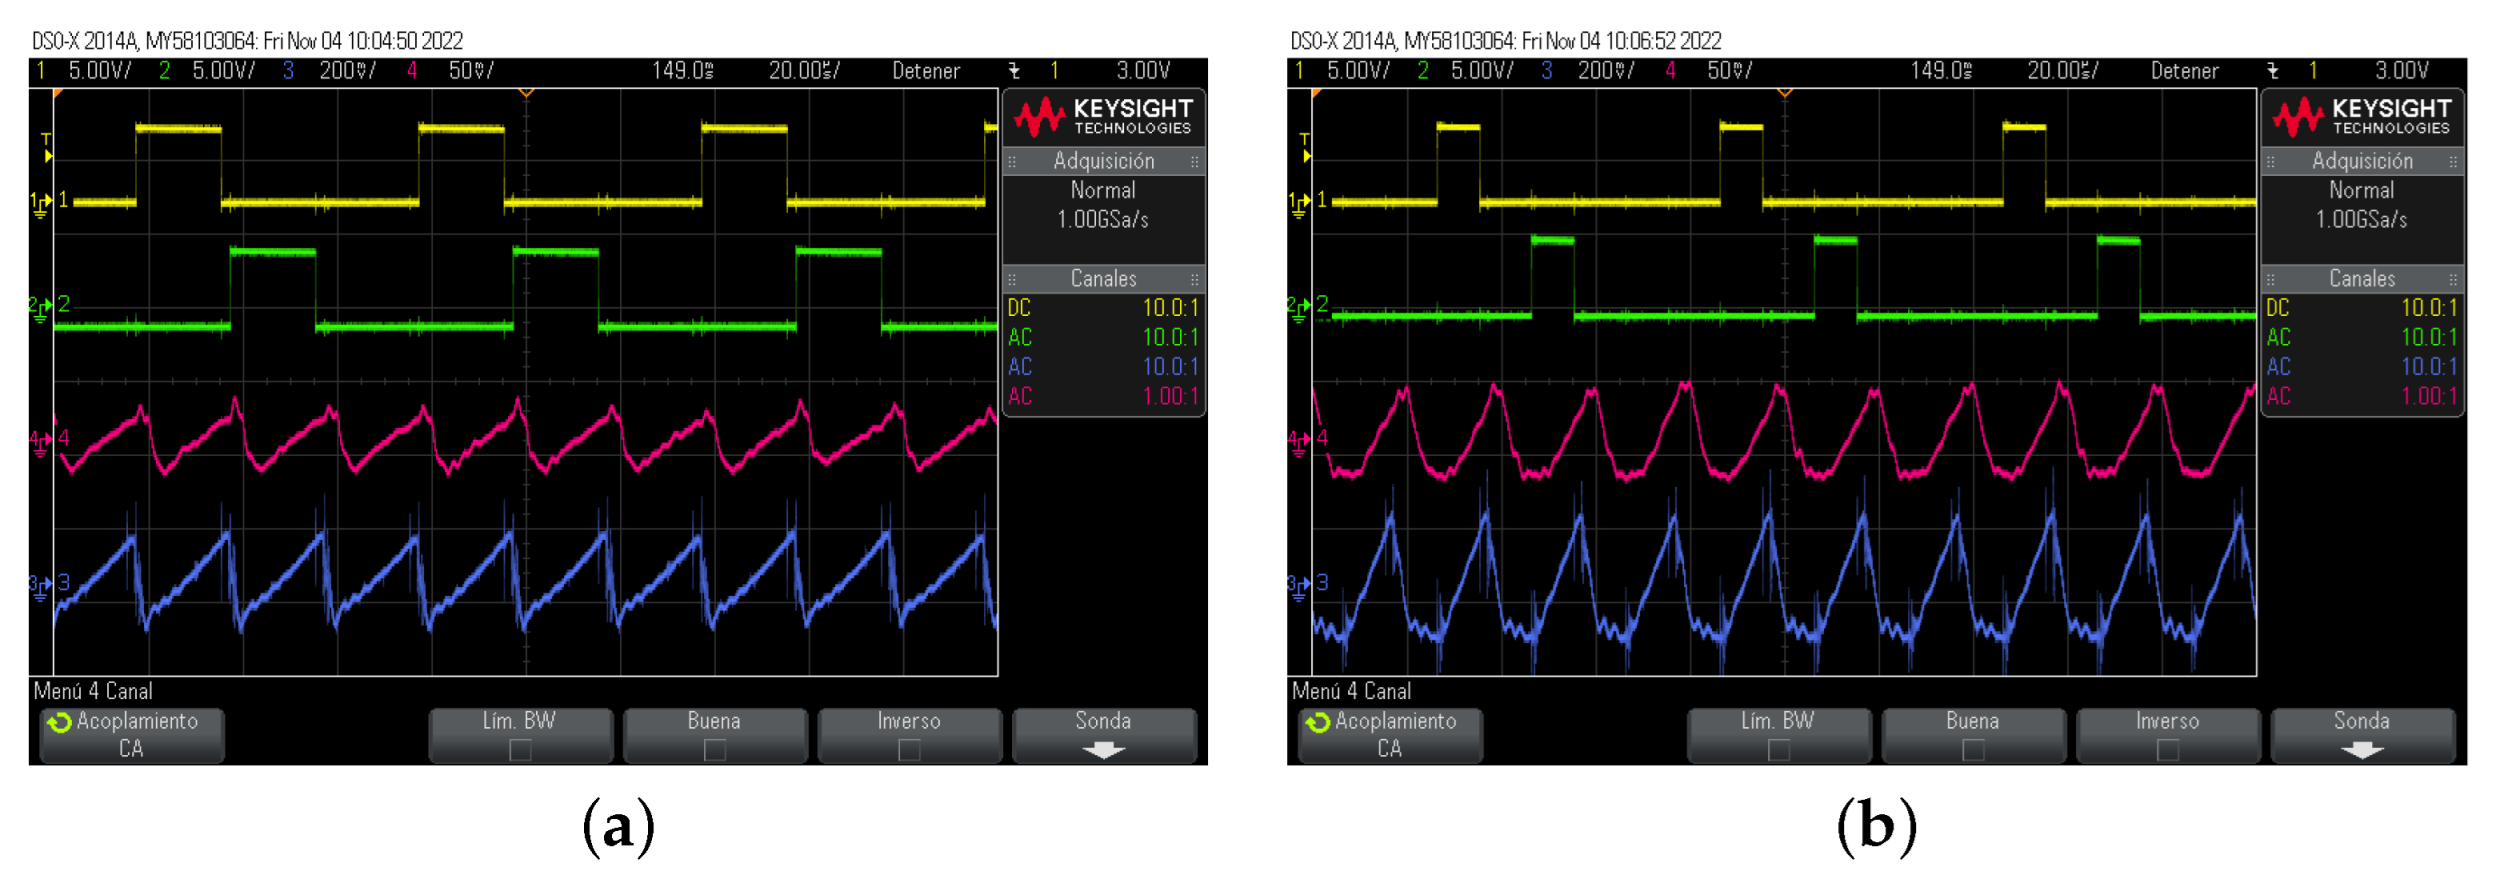Image resolution: width=2496 pixels, height=871 pixels.
Task: Toggle the Lím. BW checkbox in panel (b)
Action: pyautogui.click(x=1778, y=750)
